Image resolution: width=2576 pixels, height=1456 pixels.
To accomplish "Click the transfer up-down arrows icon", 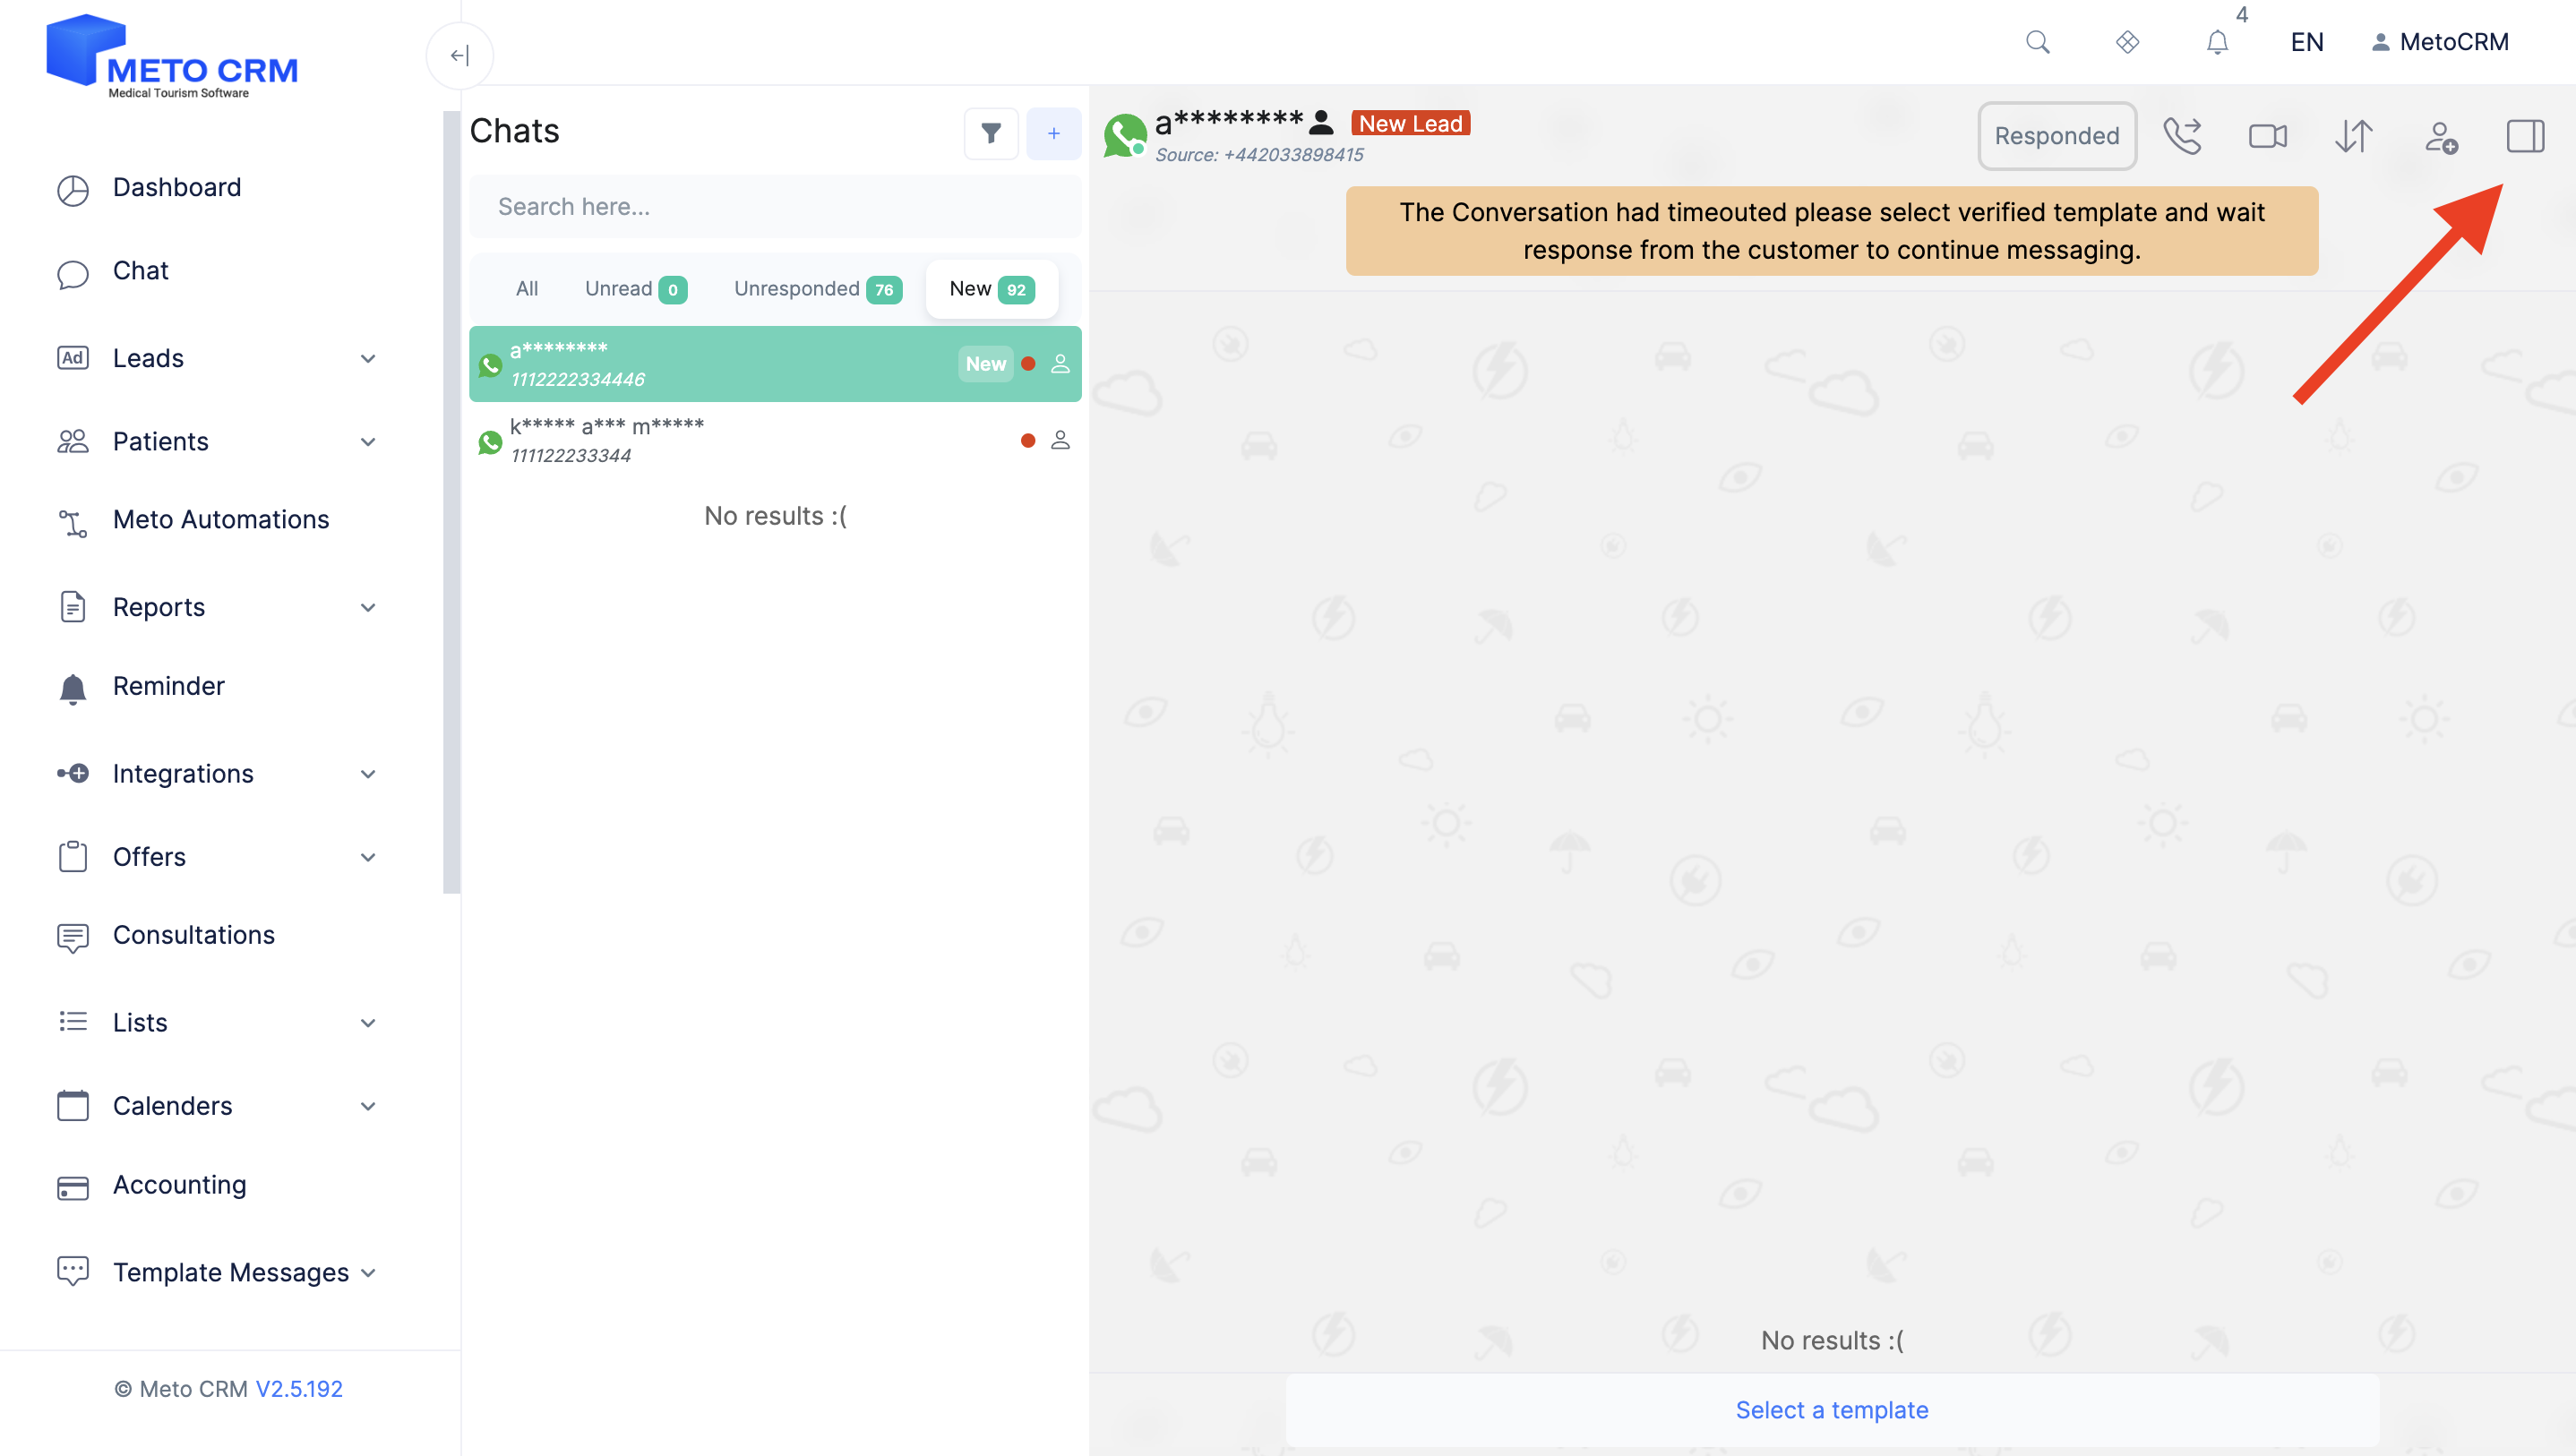I will 2353,136.
